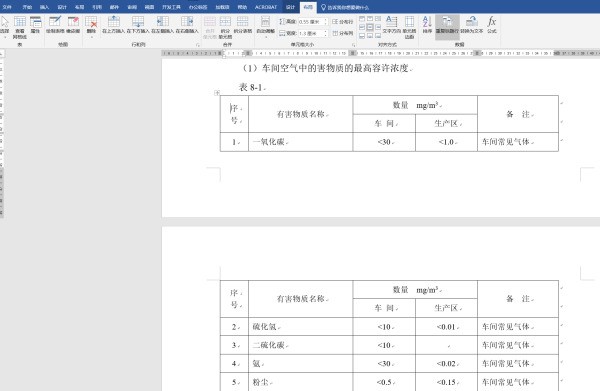Click the row Height (高度) input field
The width and height of the screenshot is (600, 391).
[311, 22]
